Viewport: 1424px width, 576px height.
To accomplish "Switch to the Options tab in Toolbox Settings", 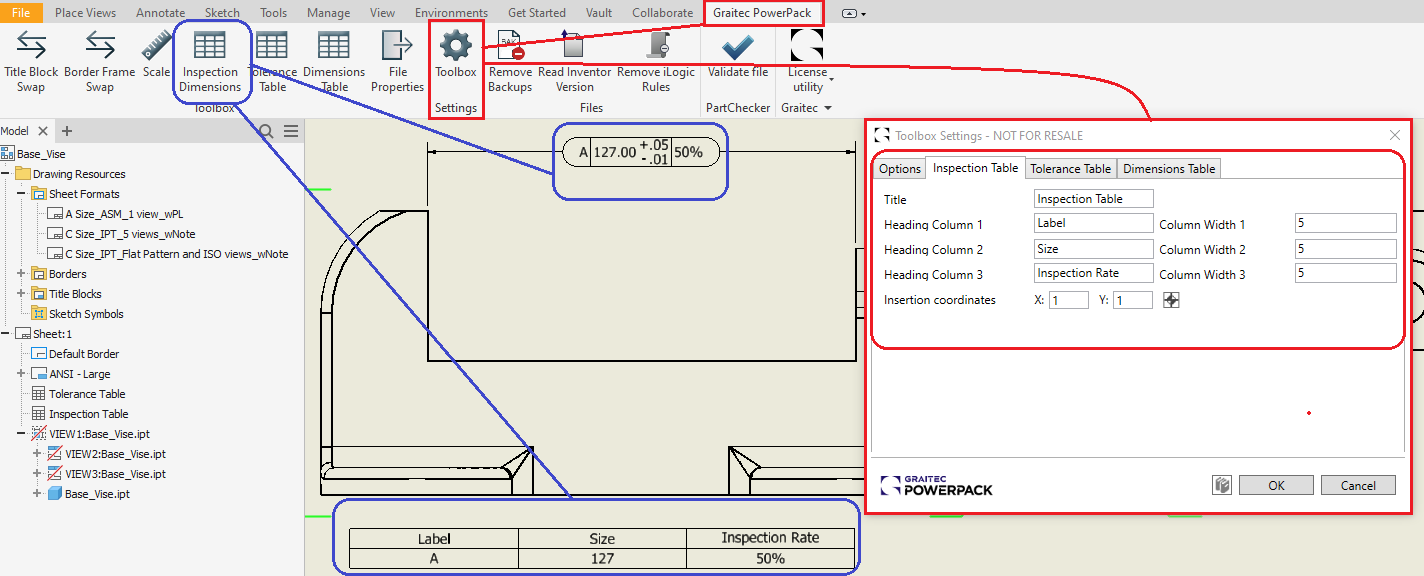I will [900, 169].
